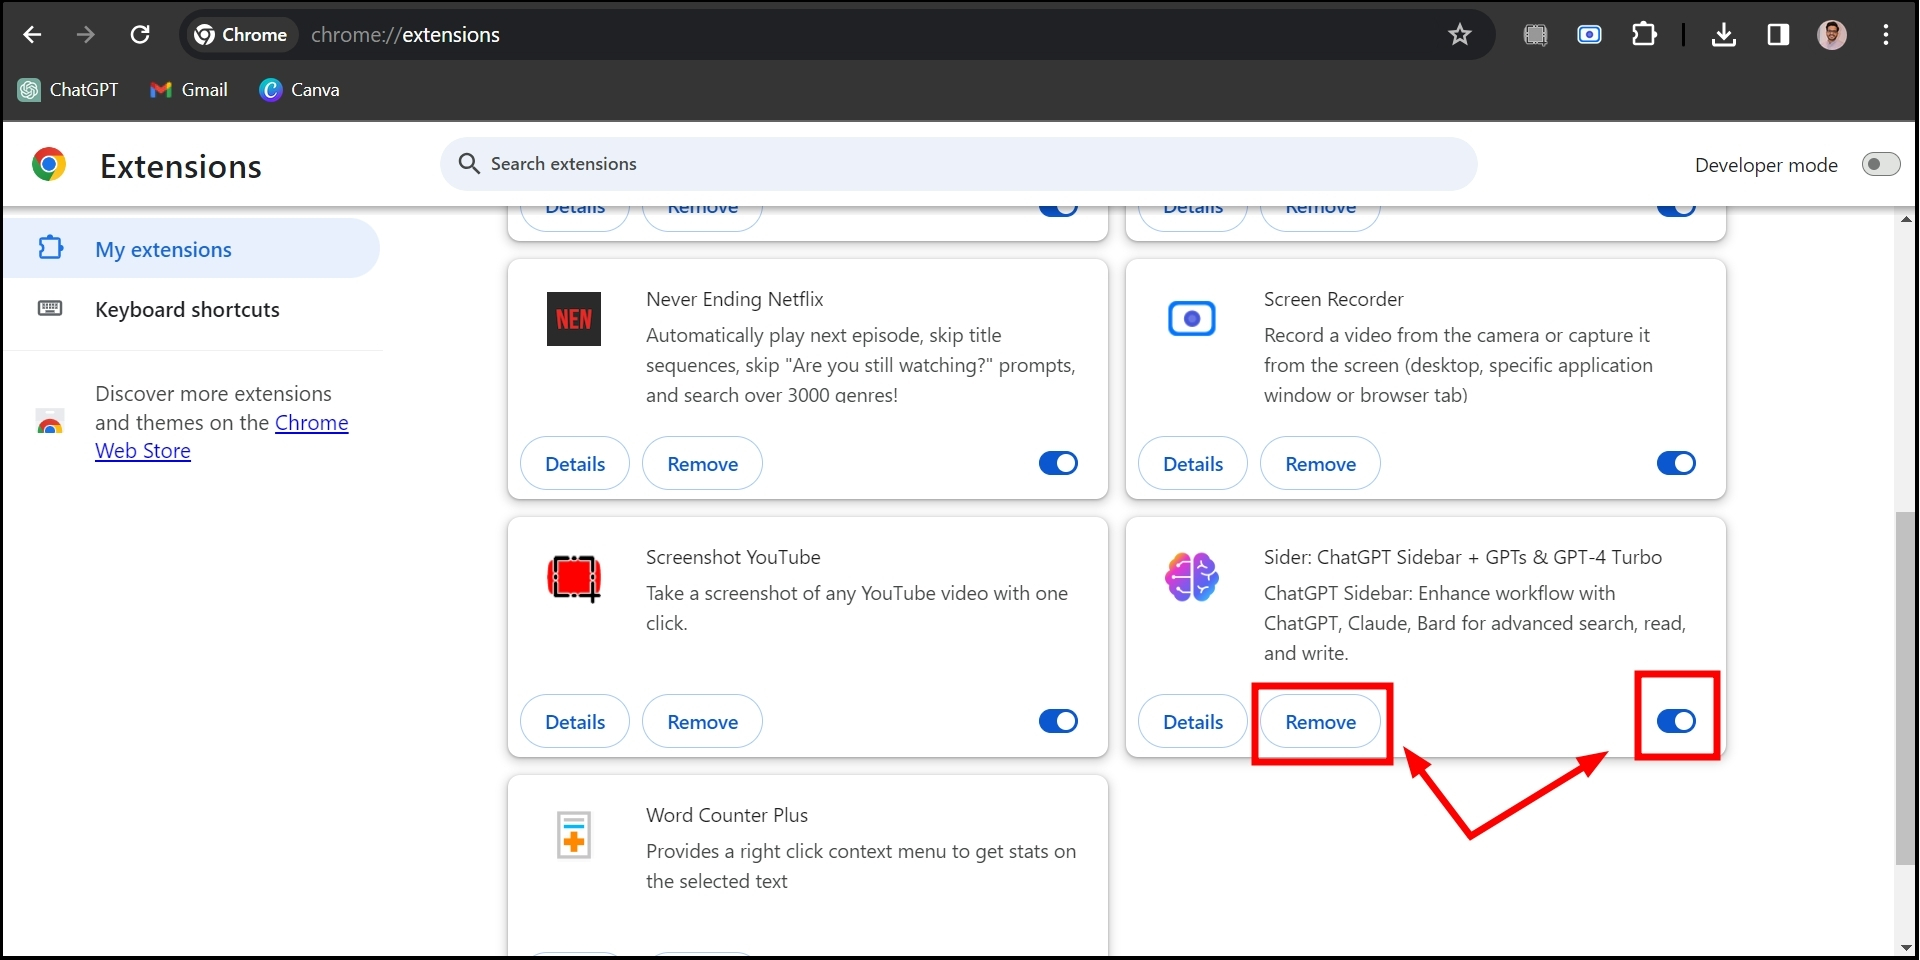Turn off the Screen Recorder extension
Viewport: 1920px width, 960px height.
click(x=1676, y=463)
